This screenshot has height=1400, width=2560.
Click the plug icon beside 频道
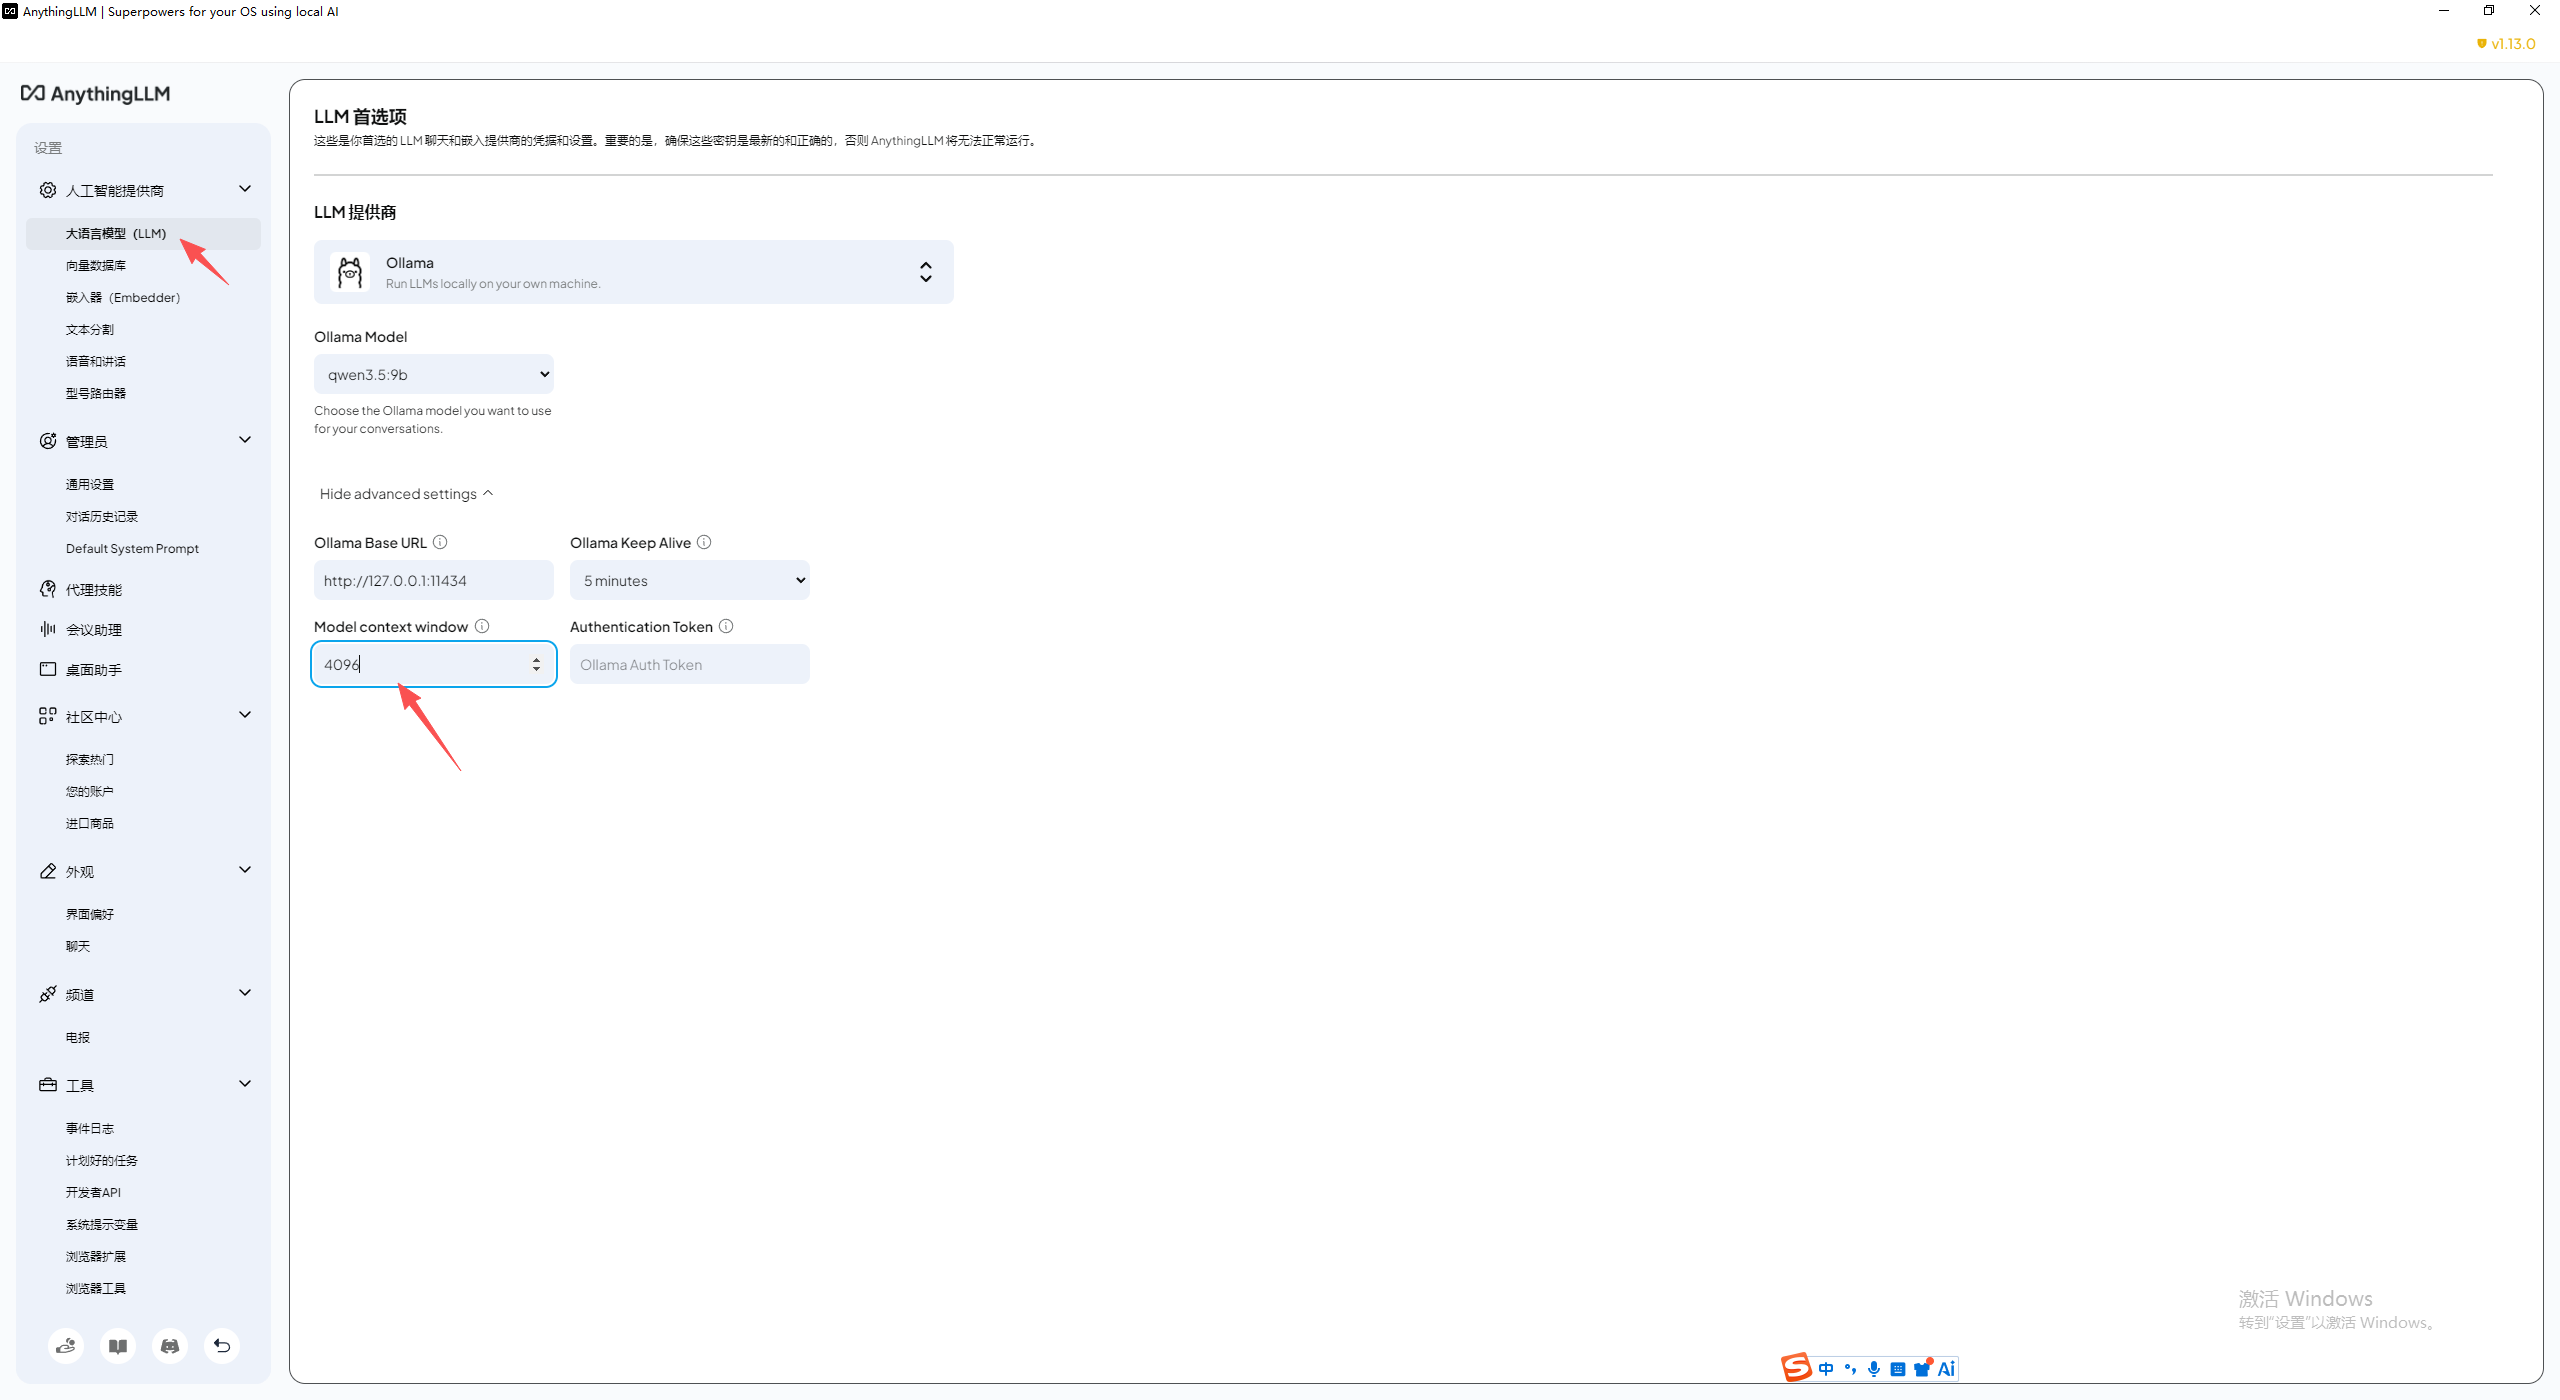[47, 994]
